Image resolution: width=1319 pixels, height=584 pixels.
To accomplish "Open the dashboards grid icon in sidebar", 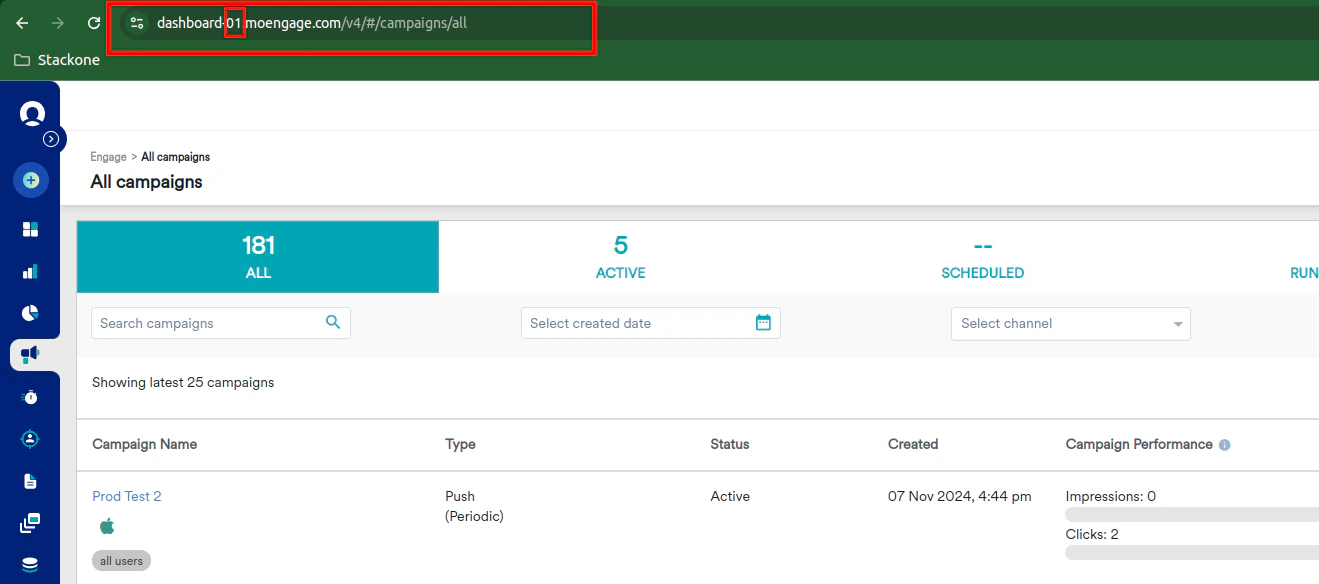I will [30, 230].
